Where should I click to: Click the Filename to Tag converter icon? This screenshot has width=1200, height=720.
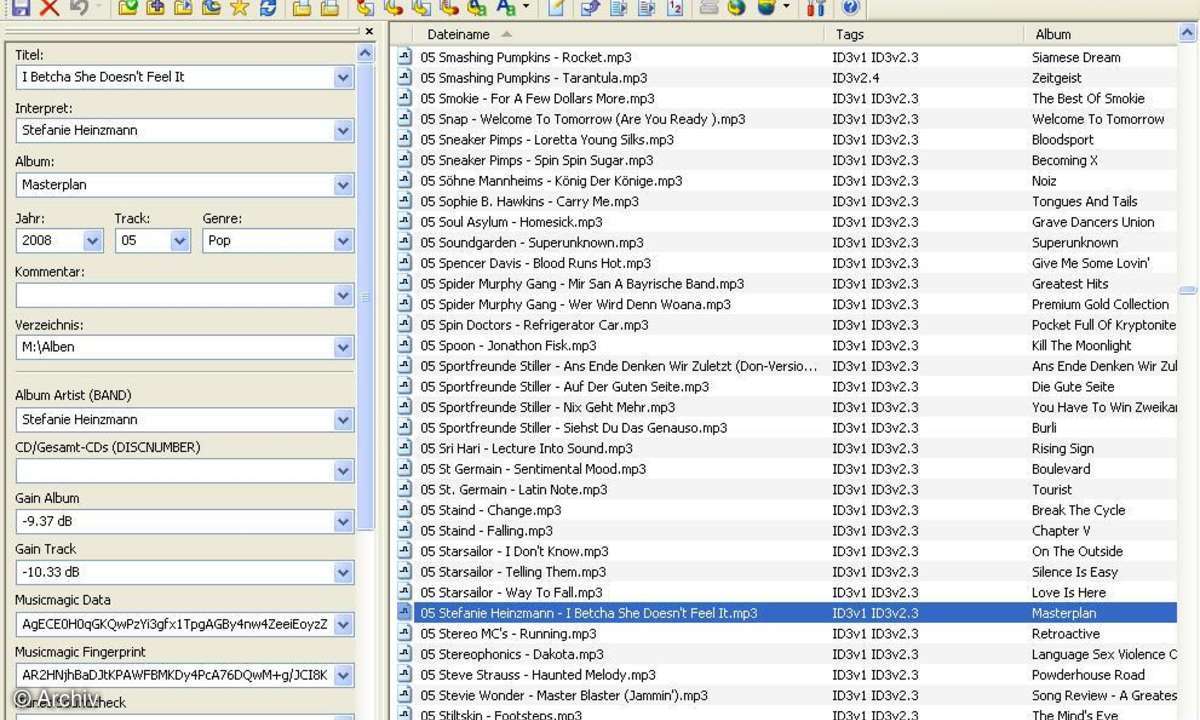(393, 8)
